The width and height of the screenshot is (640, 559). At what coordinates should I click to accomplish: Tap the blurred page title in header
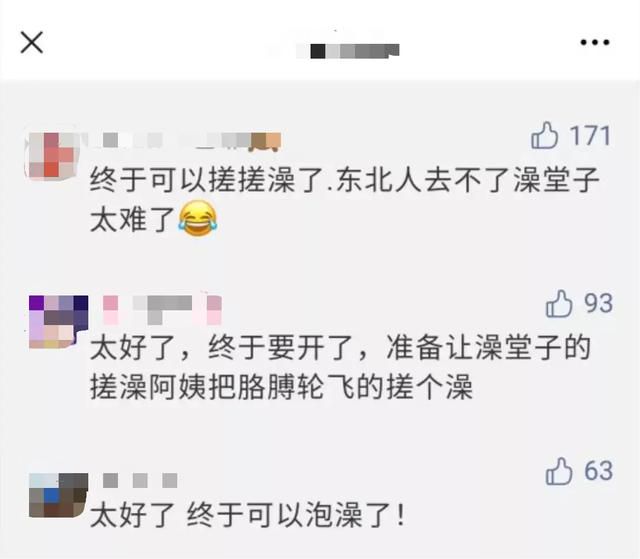tap(347, 51)
